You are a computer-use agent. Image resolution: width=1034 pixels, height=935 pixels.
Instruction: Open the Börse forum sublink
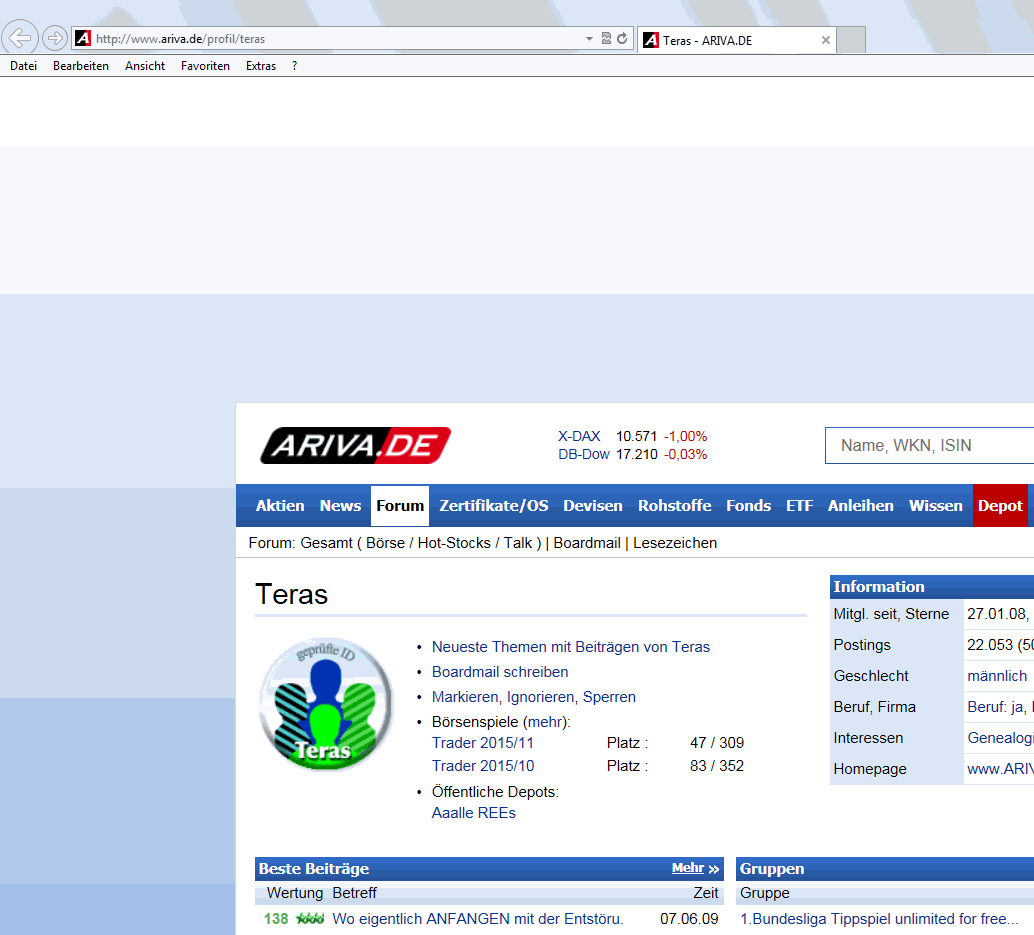pos(386,543)
